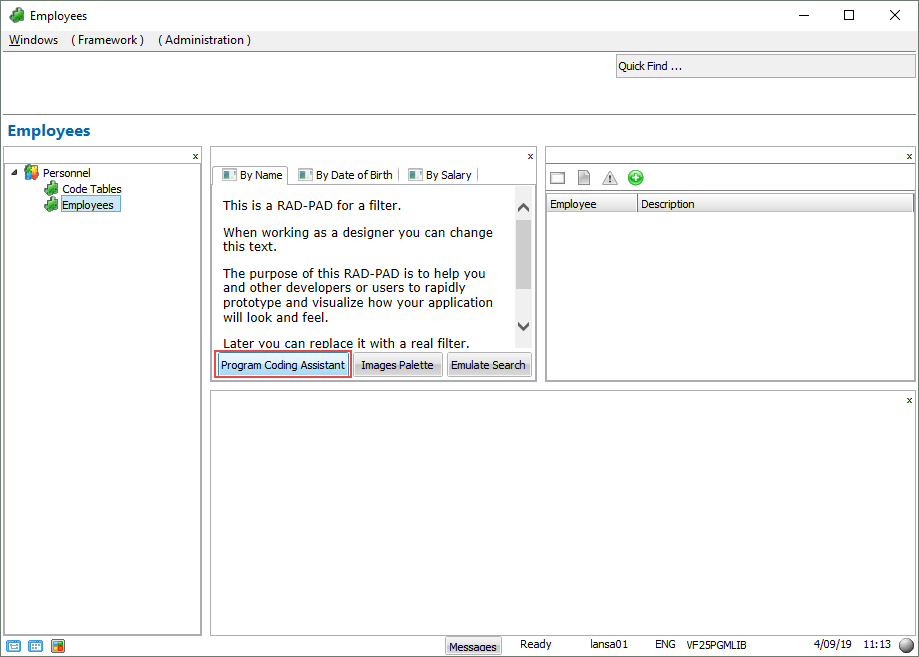Close the lower command handler pane

point(909,400)
